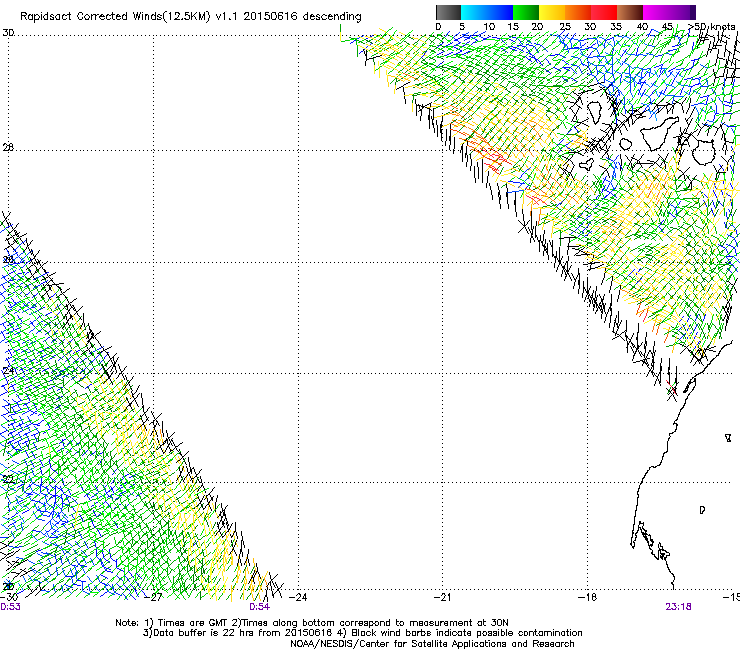Click the magenta 40-45 knots legend swatch

point(656,12)
